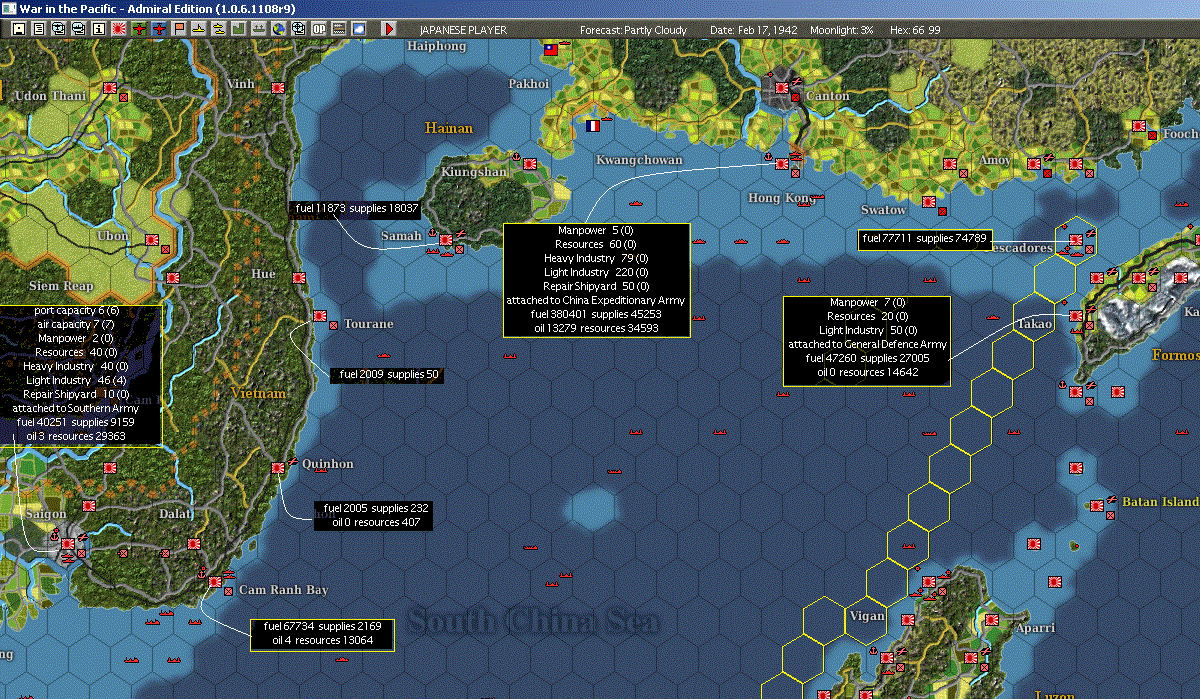Click the 'Vigan' map label
The height and width of the screenshot is (699, 1200).
[867, 616]
